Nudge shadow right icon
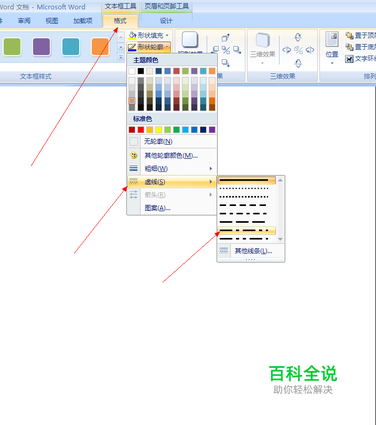Screen dimensions: 376x425 (237, 50)
